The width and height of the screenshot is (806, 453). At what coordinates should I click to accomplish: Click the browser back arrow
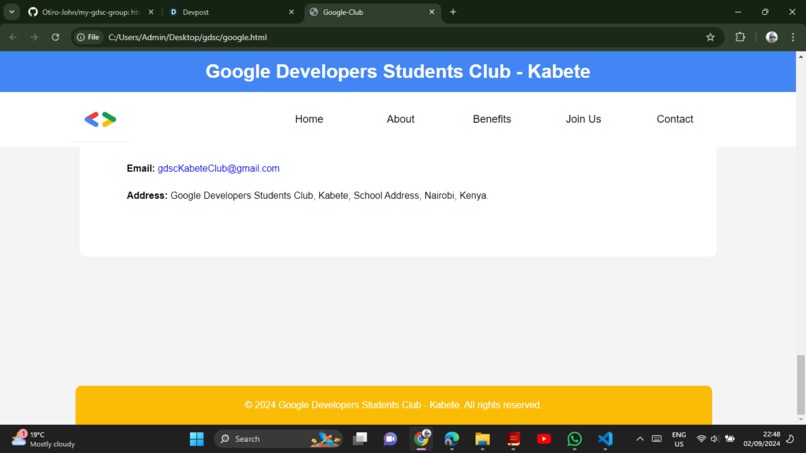point(13,37)
